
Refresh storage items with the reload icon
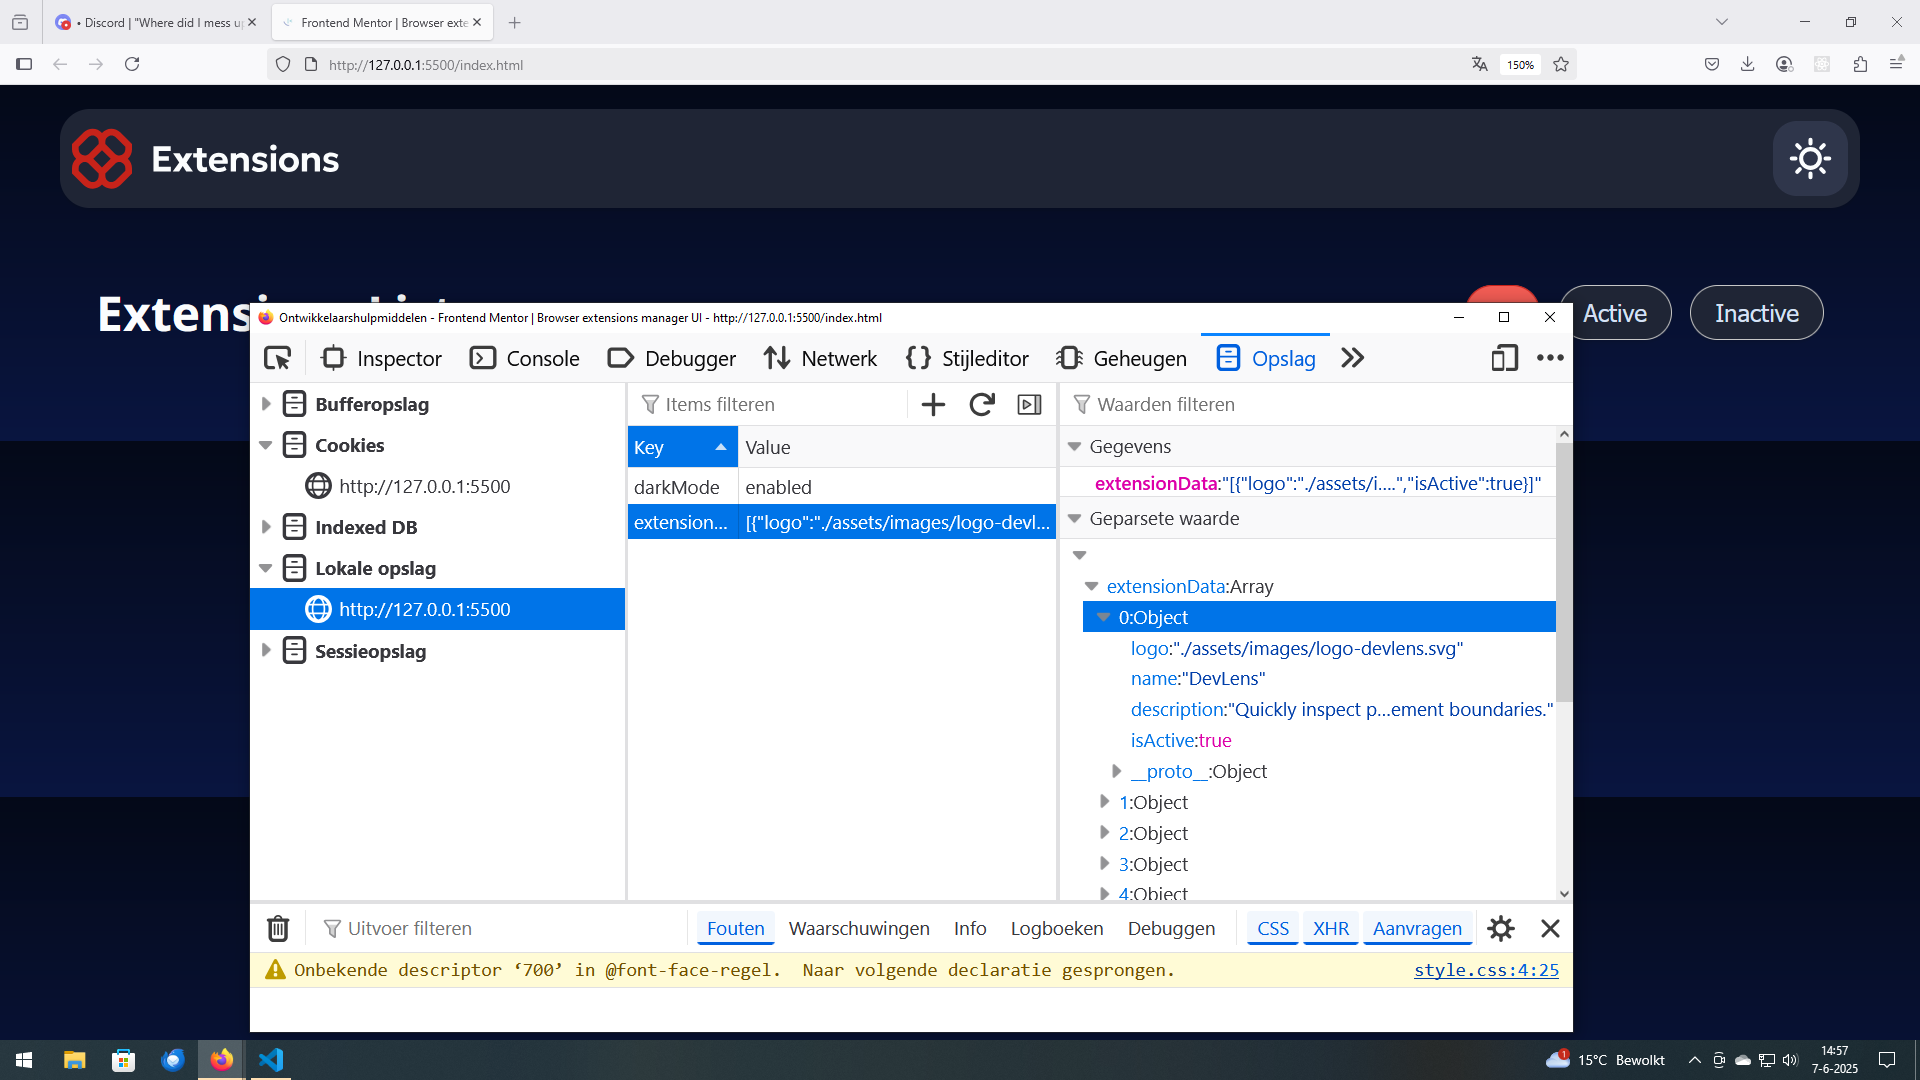[x=981, y=404]
